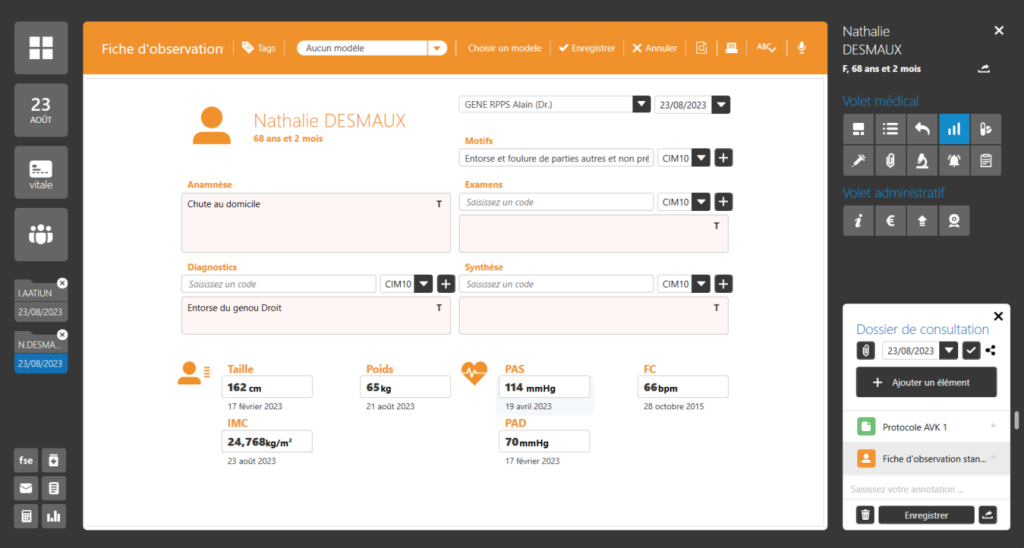The width and height of the screenshot is (1024, 548).
Task: Click the alarm bell reminders icon
Action: (x=954, y=160)
